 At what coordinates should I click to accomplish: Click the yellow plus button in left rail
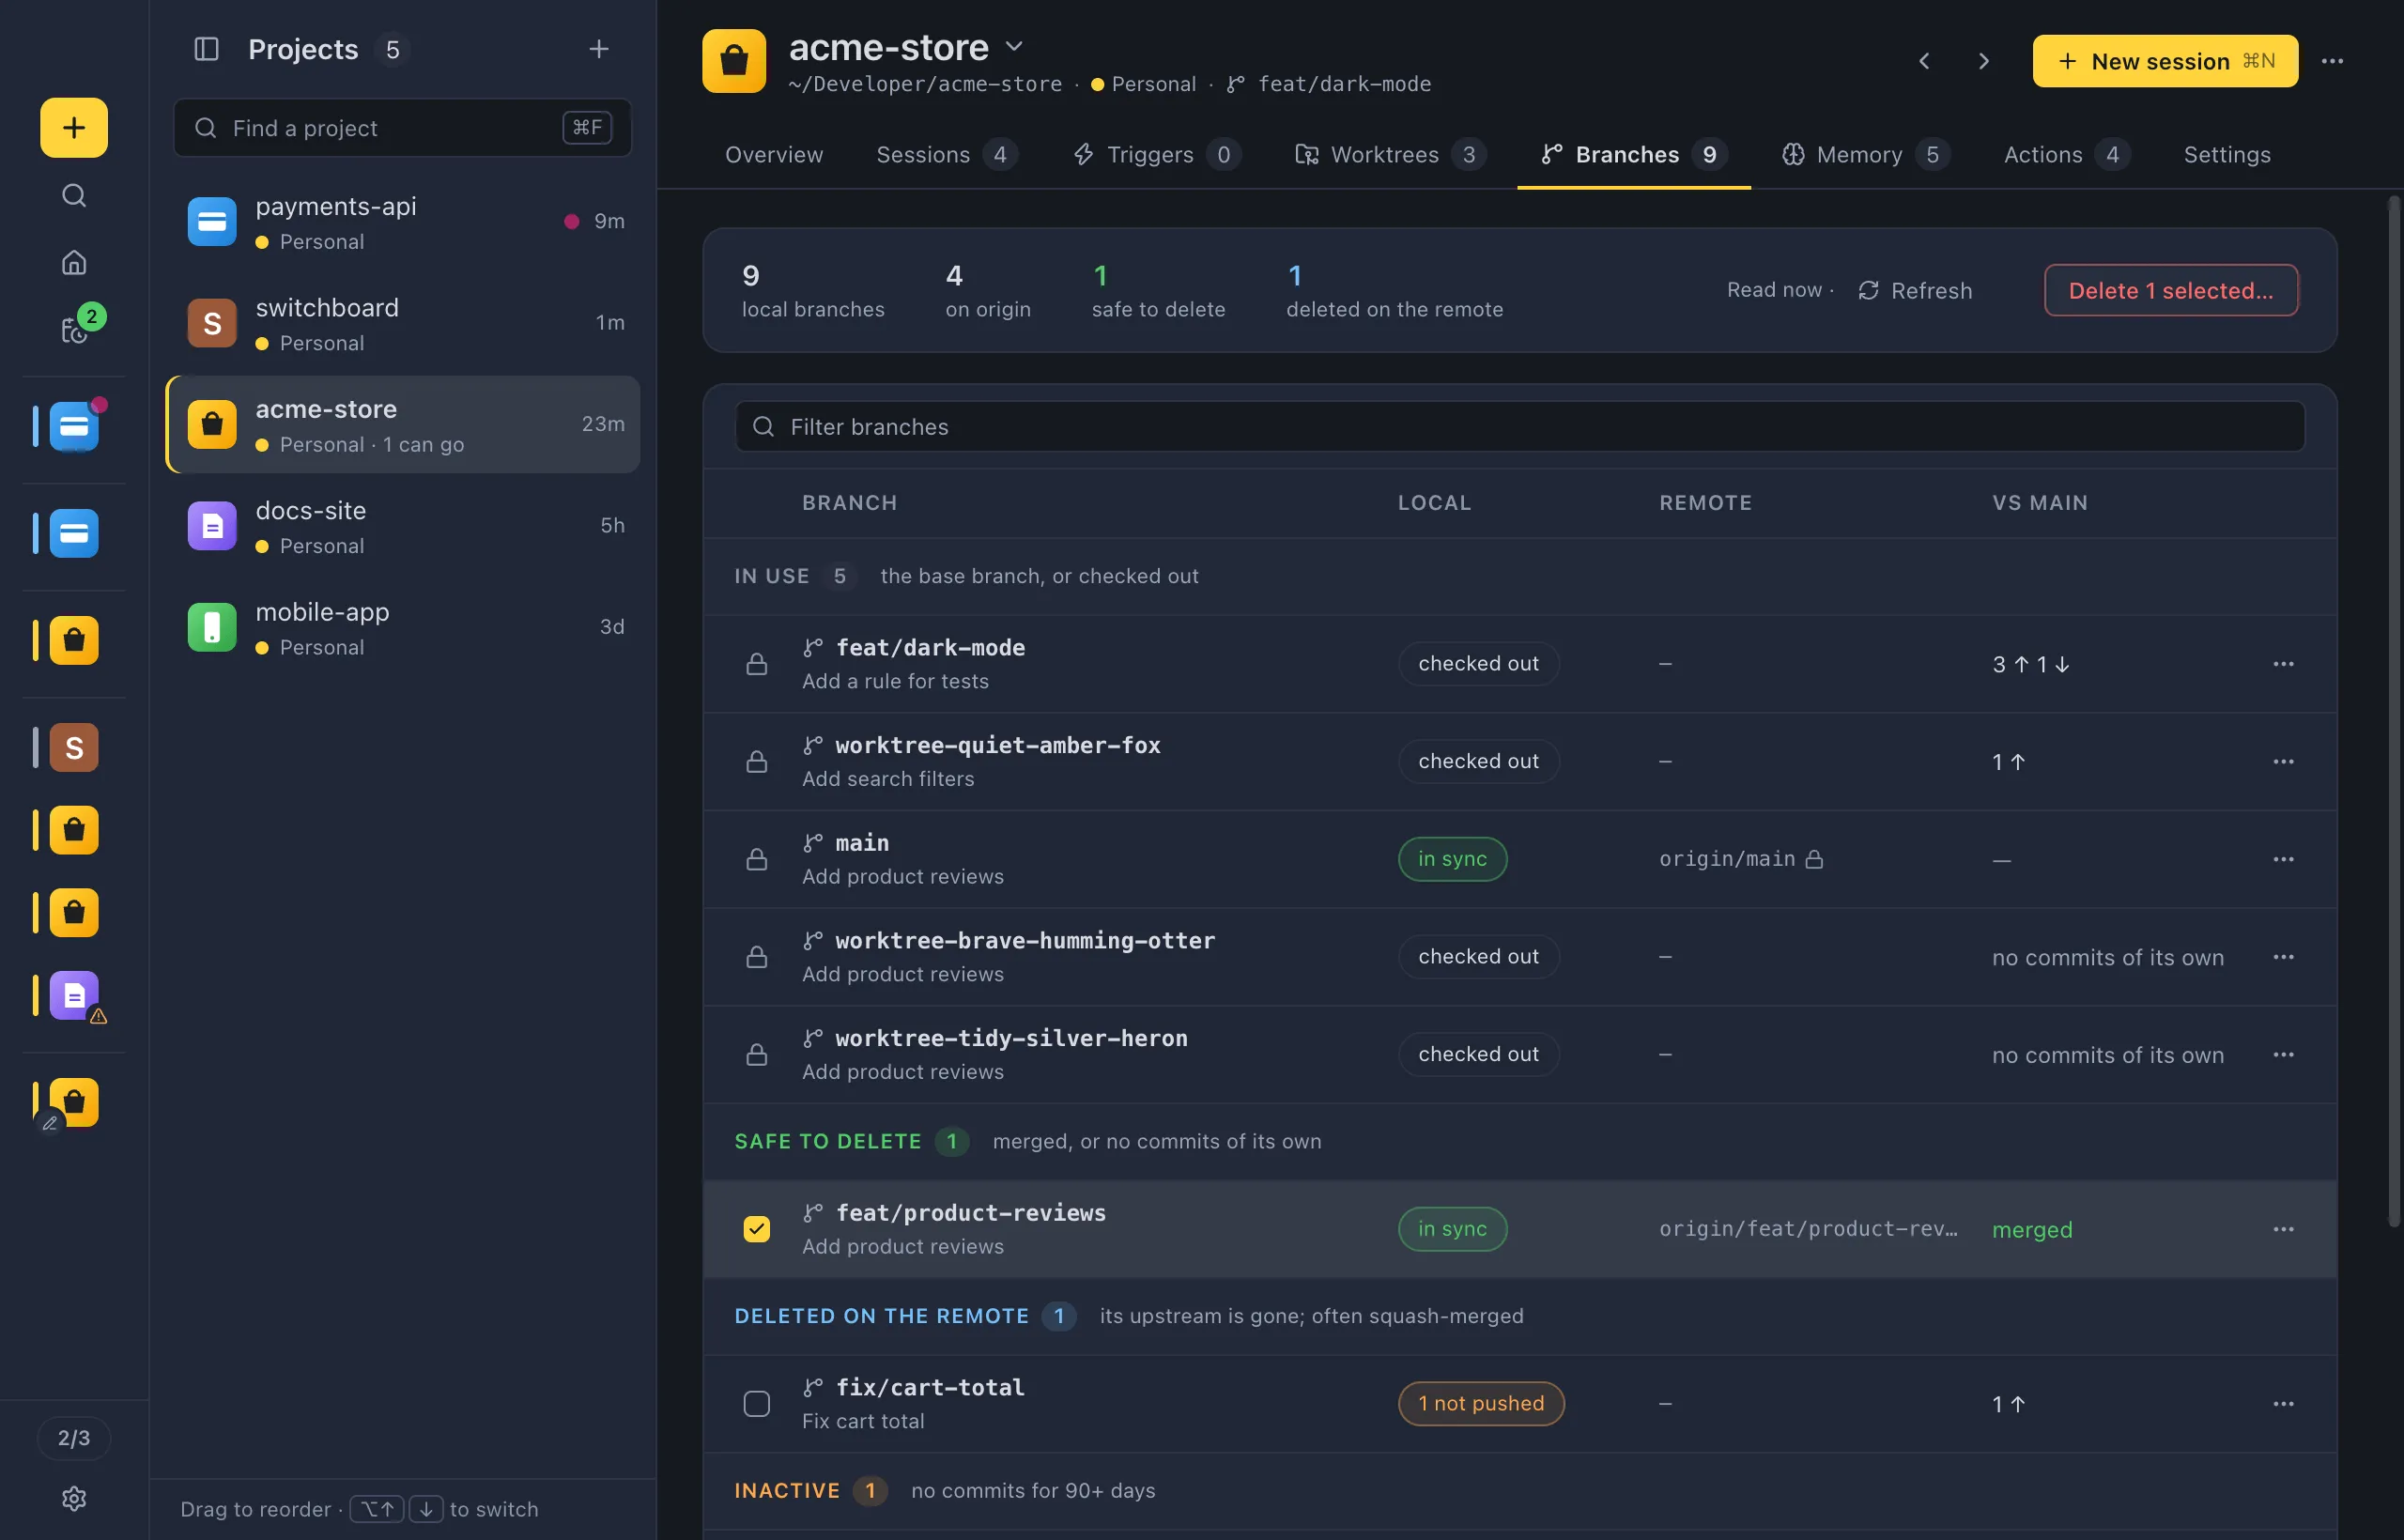74,127
